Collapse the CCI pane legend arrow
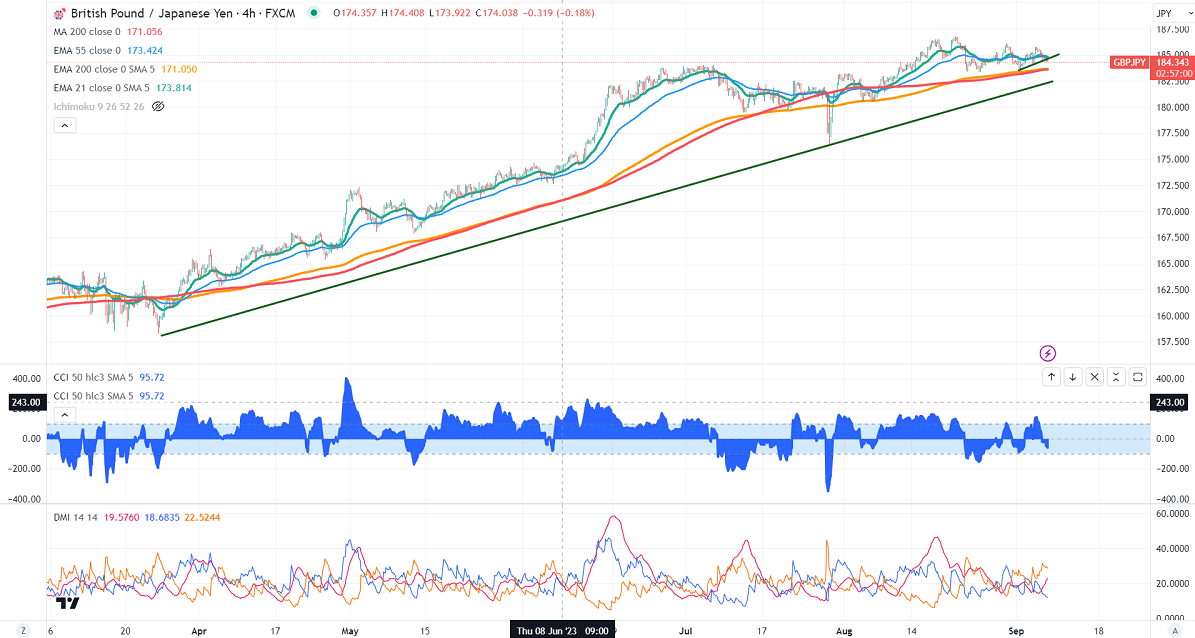1195x638 pixels. [x=65, y=415]
